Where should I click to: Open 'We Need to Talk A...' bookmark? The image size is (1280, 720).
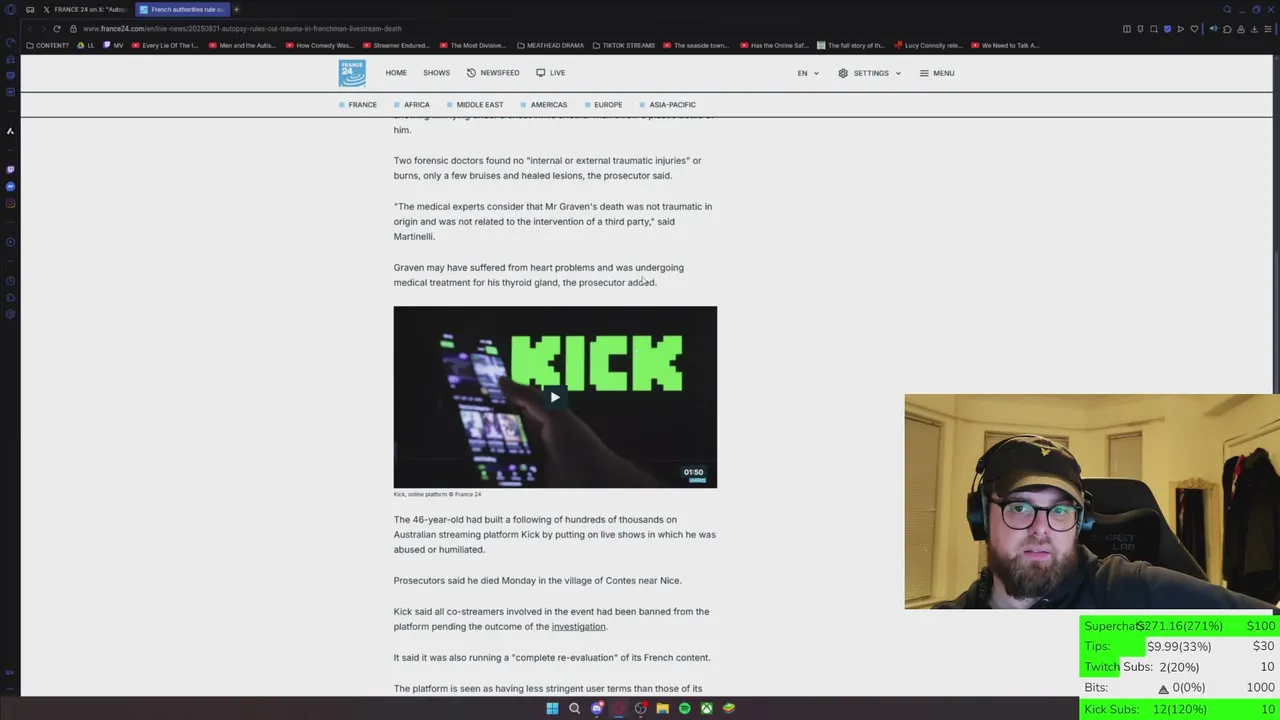1005,45
